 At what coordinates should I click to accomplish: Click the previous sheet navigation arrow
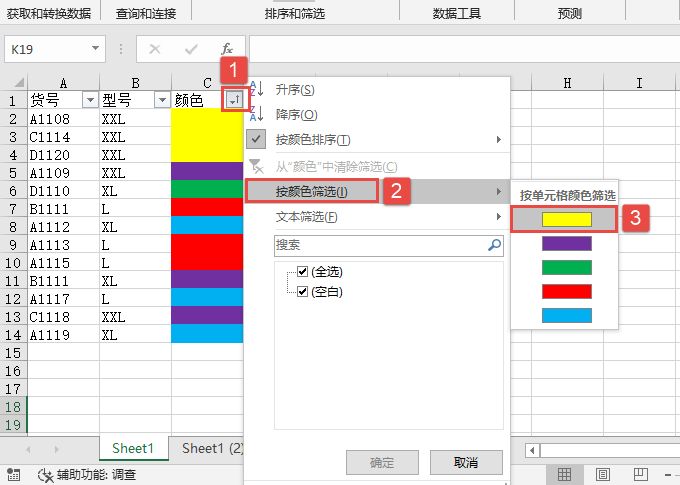coord(28,449)
